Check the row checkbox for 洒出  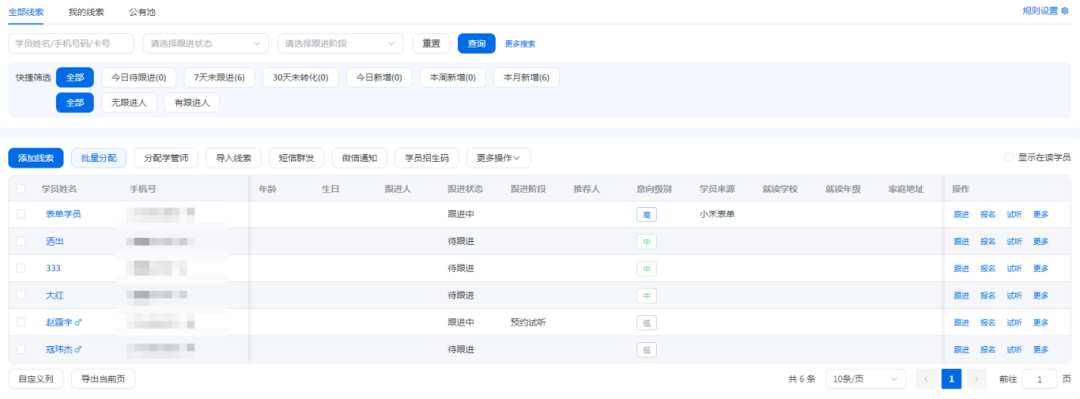point(21,241)
